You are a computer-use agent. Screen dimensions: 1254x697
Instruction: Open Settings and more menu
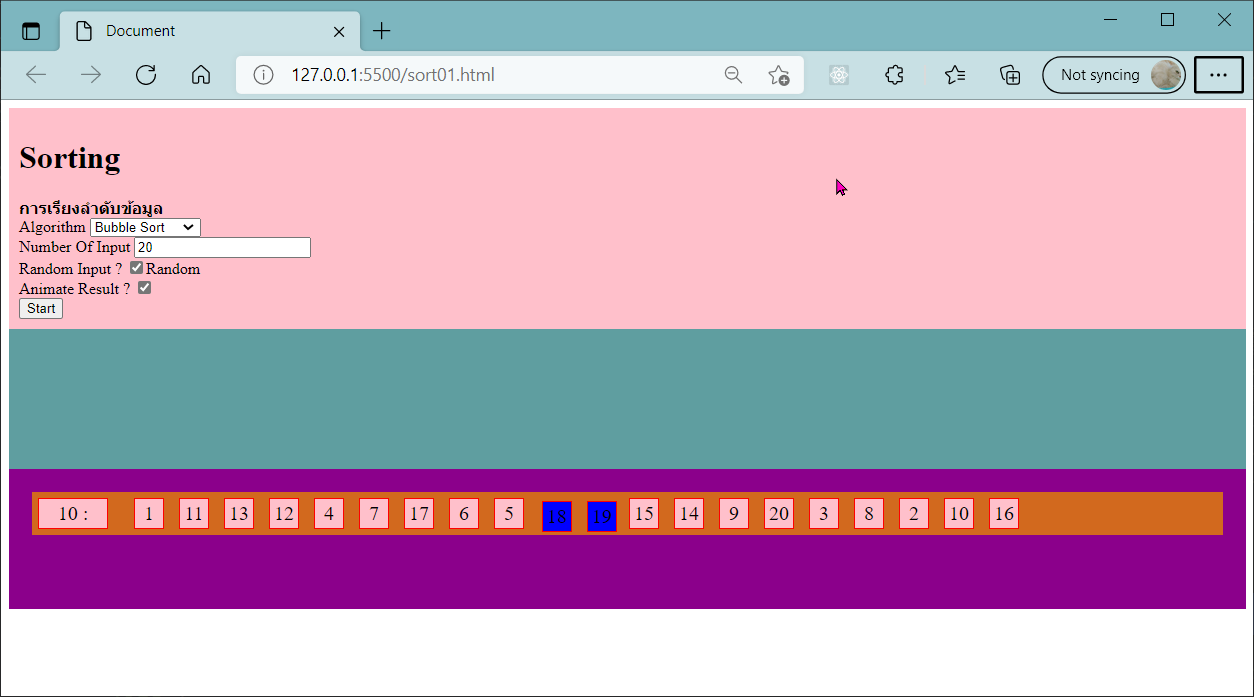(1219, 75)
